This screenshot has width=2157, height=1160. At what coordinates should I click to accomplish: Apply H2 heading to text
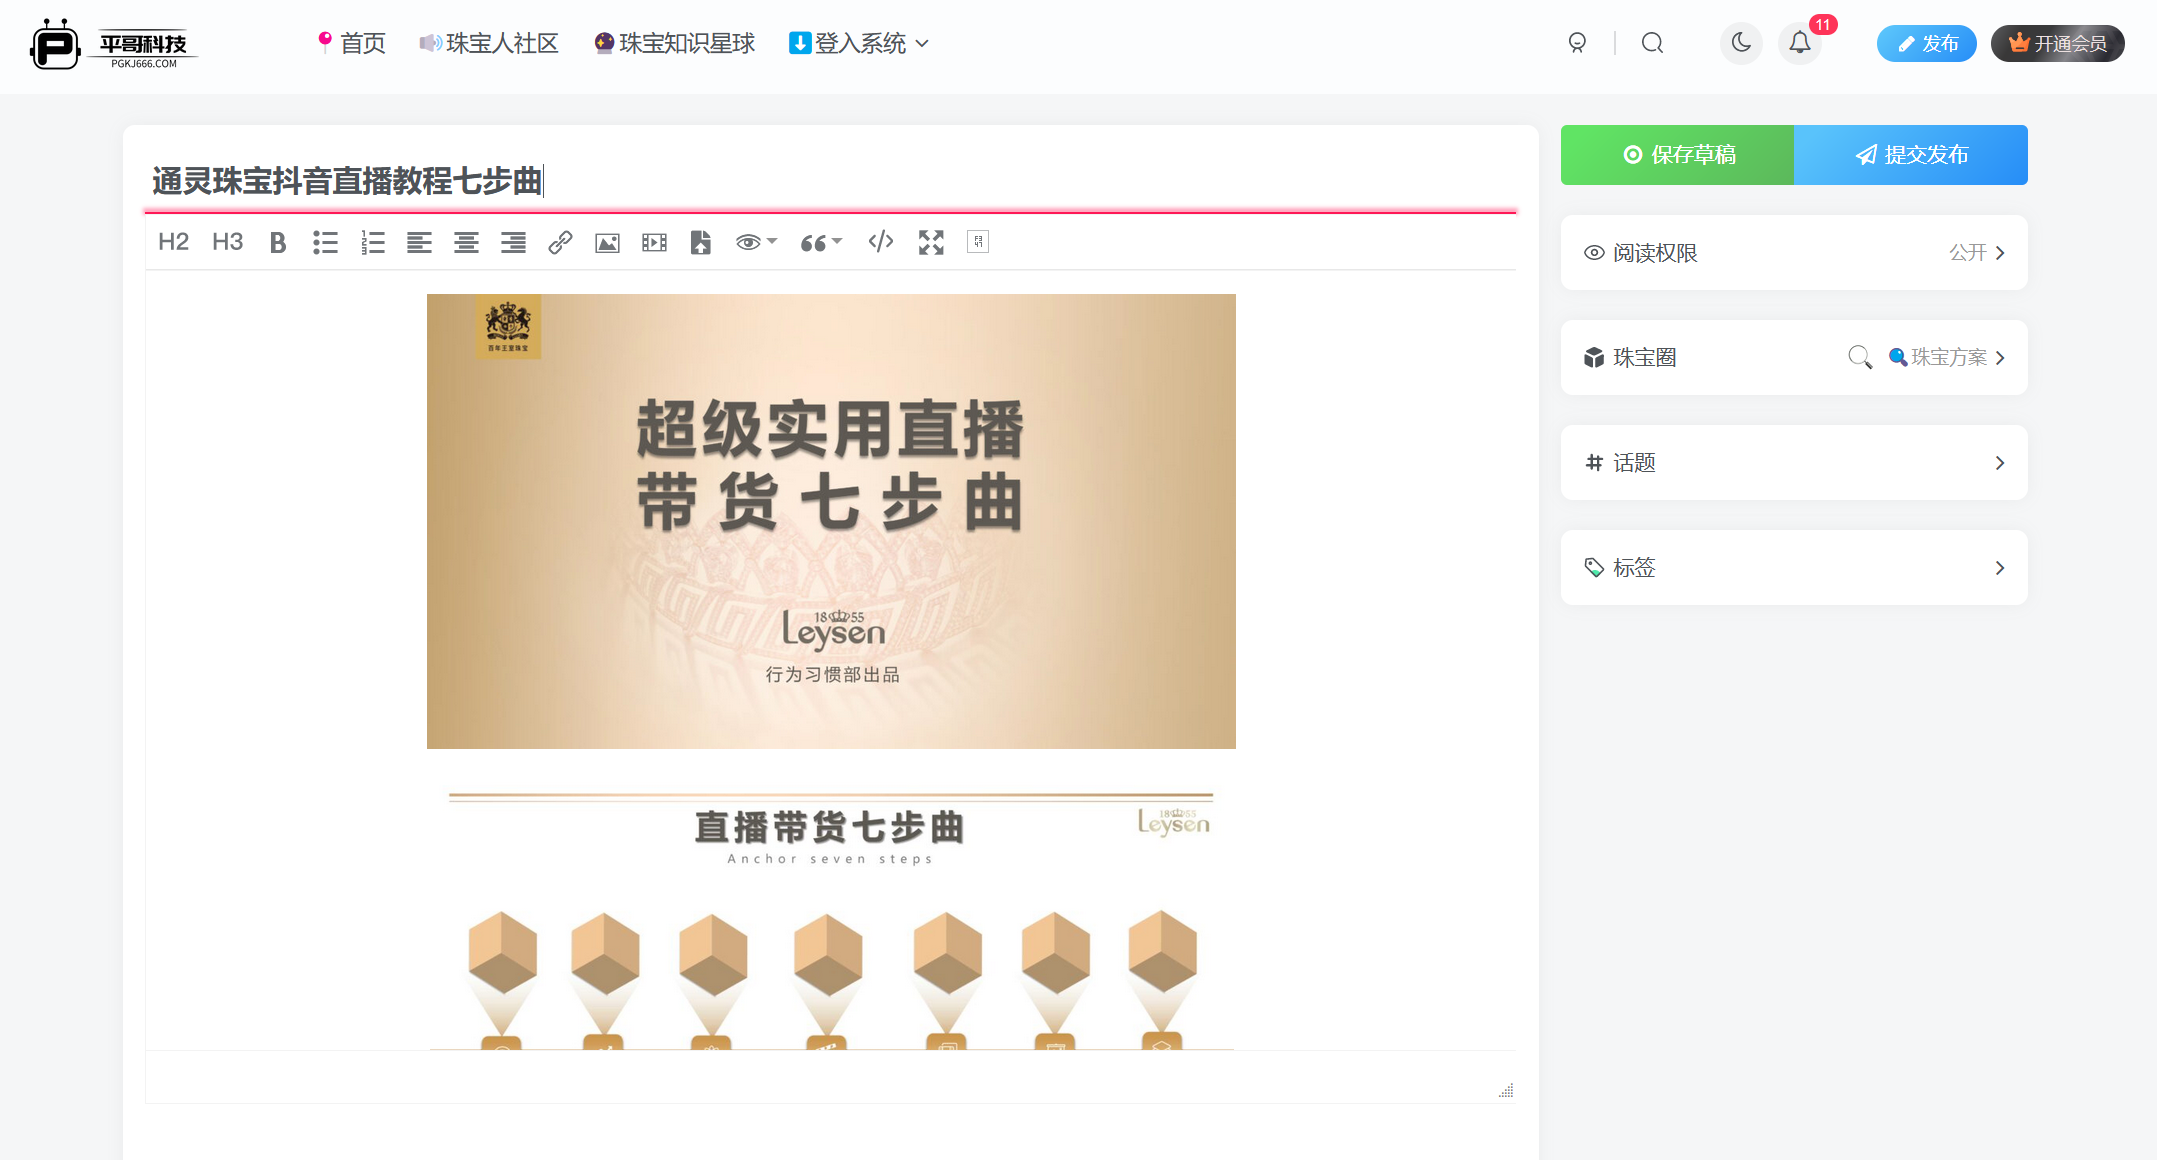(x=172, y=242)
